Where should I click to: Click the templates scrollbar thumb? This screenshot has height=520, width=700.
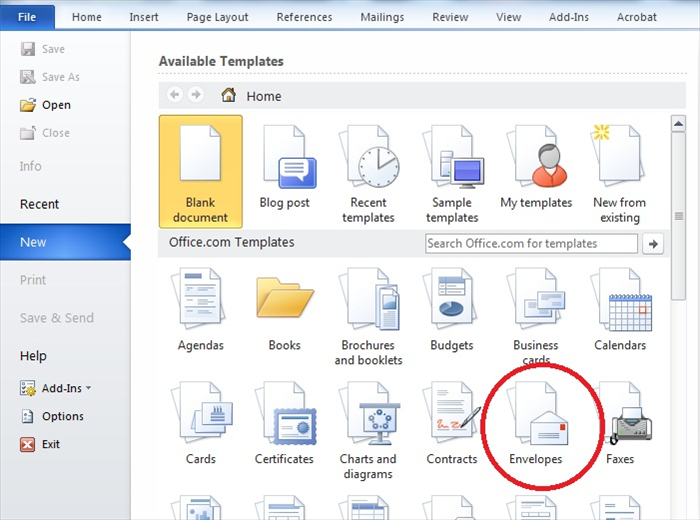679,216
